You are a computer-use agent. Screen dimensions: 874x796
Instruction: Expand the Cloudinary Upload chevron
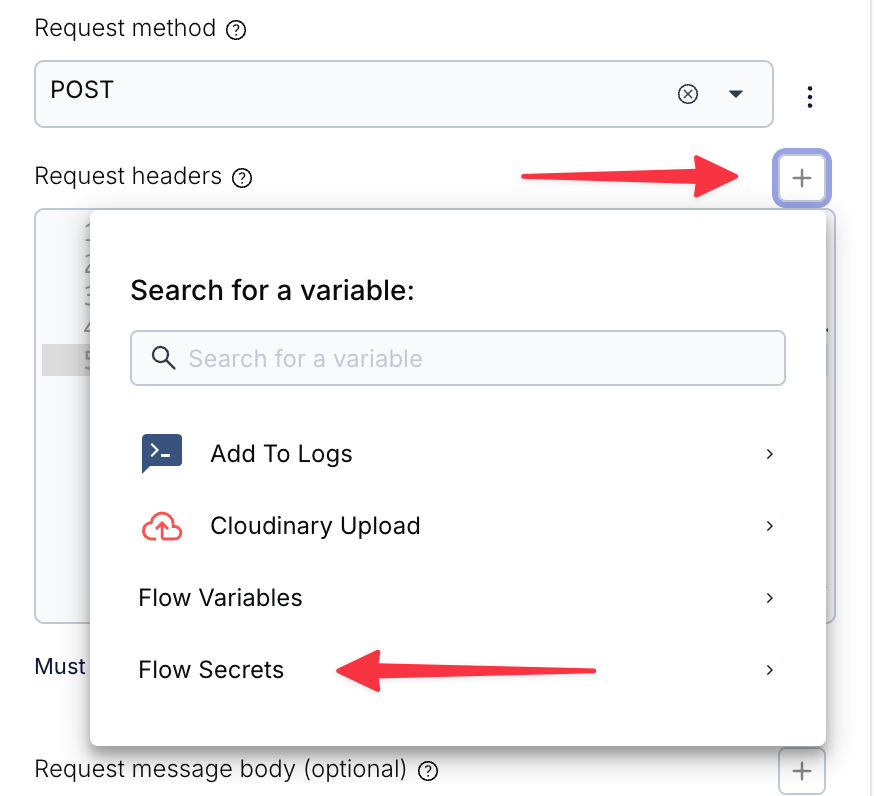point(769,526)
